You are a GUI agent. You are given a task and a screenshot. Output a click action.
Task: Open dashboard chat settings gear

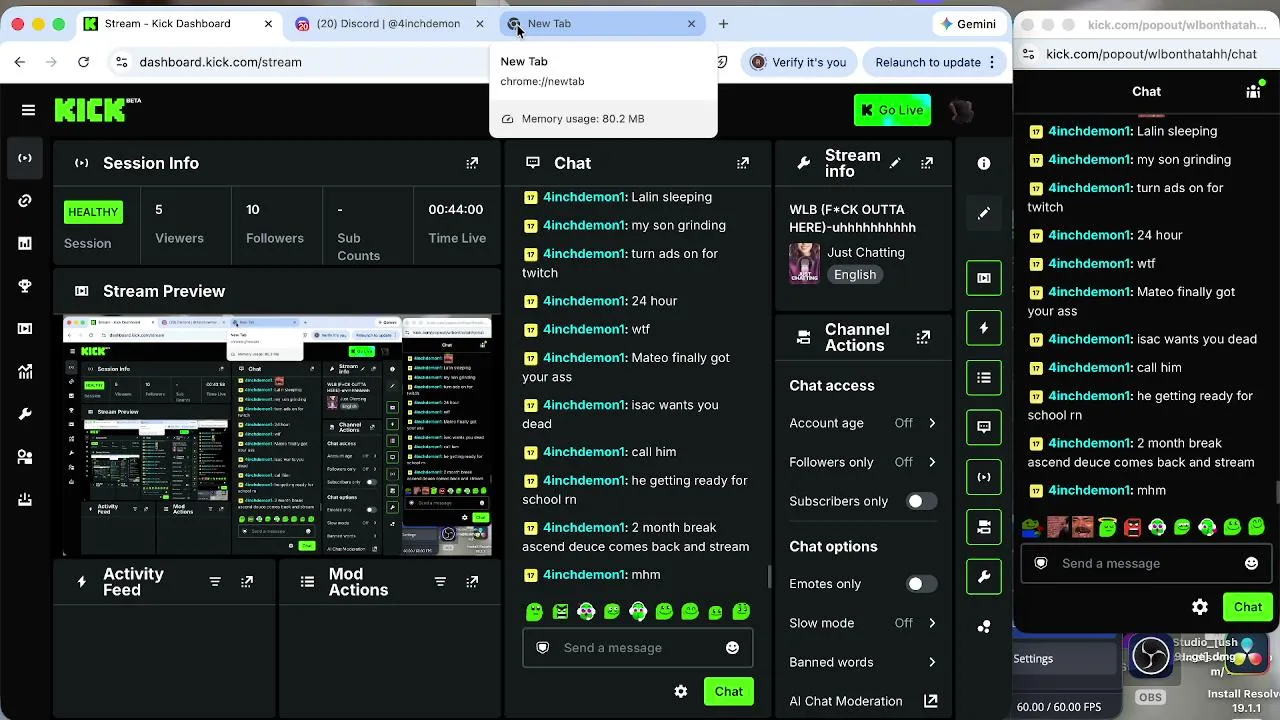point(681,692)
